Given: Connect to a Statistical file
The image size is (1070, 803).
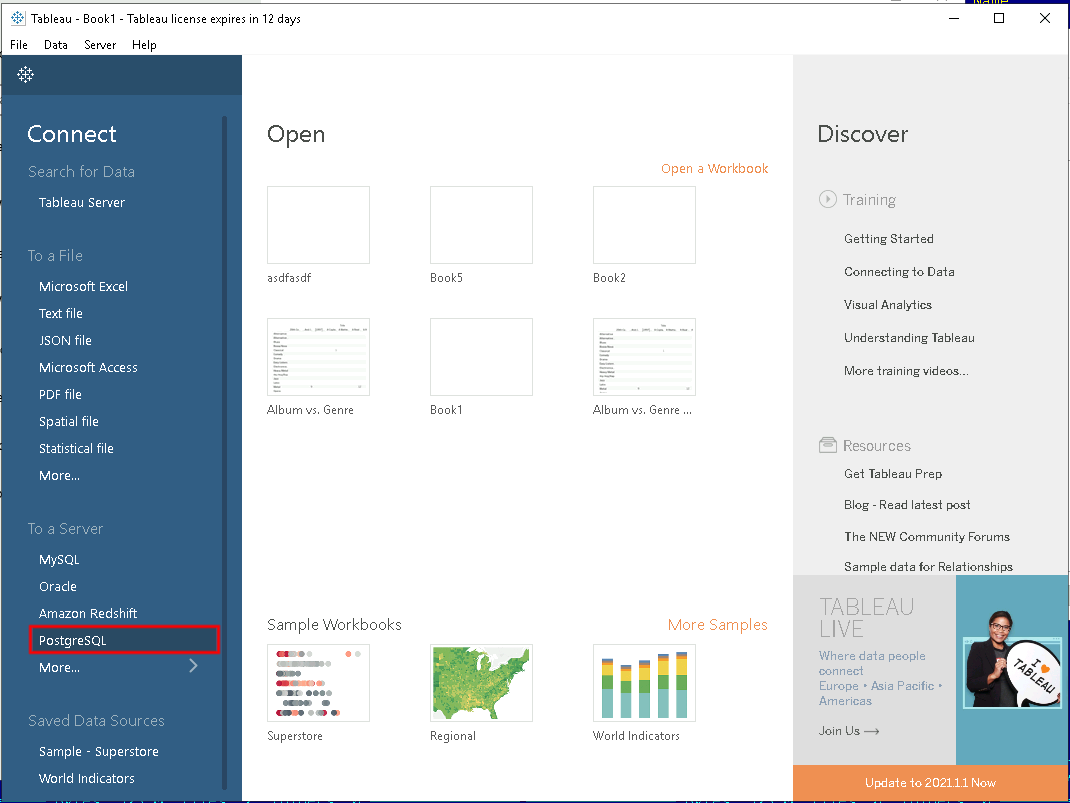Looking at the screenshot, I should click(76, 448).
